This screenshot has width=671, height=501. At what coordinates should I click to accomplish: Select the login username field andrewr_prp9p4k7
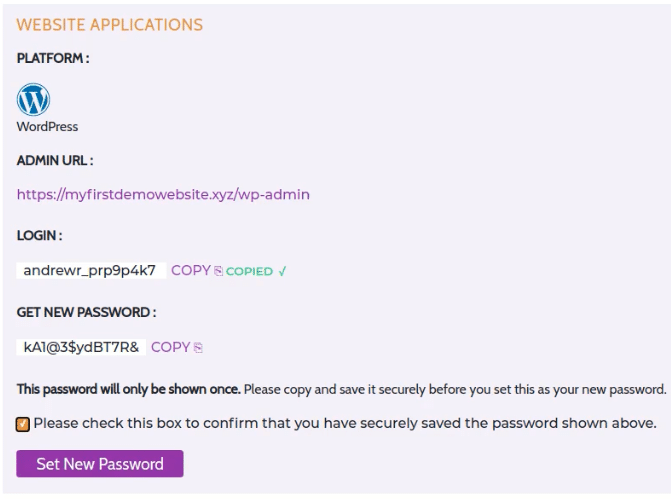click(91, 270)
